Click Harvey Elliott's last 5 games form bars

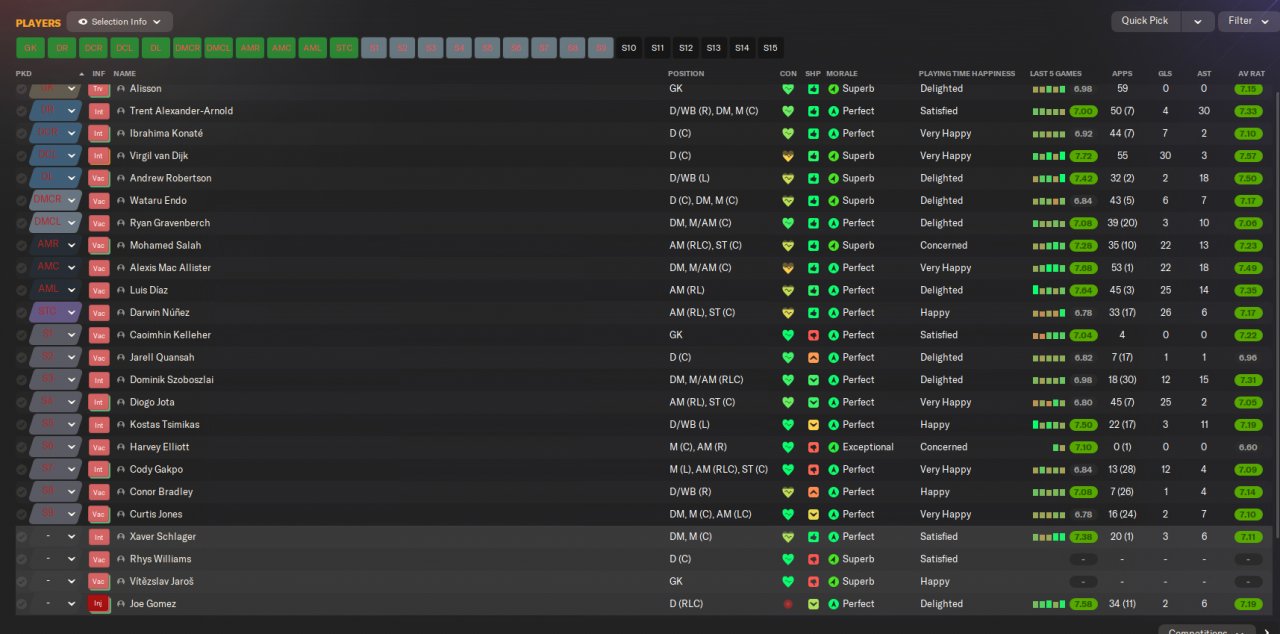click(1058, 447)
